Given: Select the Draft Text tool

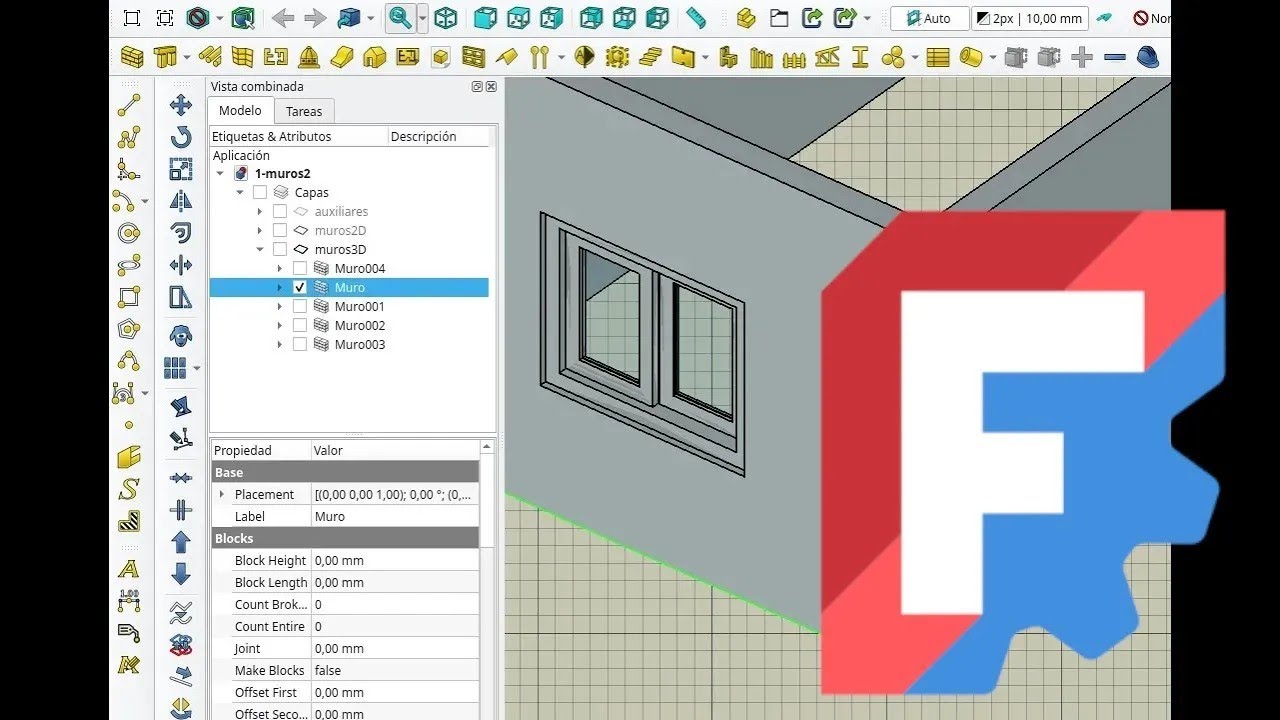Looking at the screenshot, I should point(128,569).
